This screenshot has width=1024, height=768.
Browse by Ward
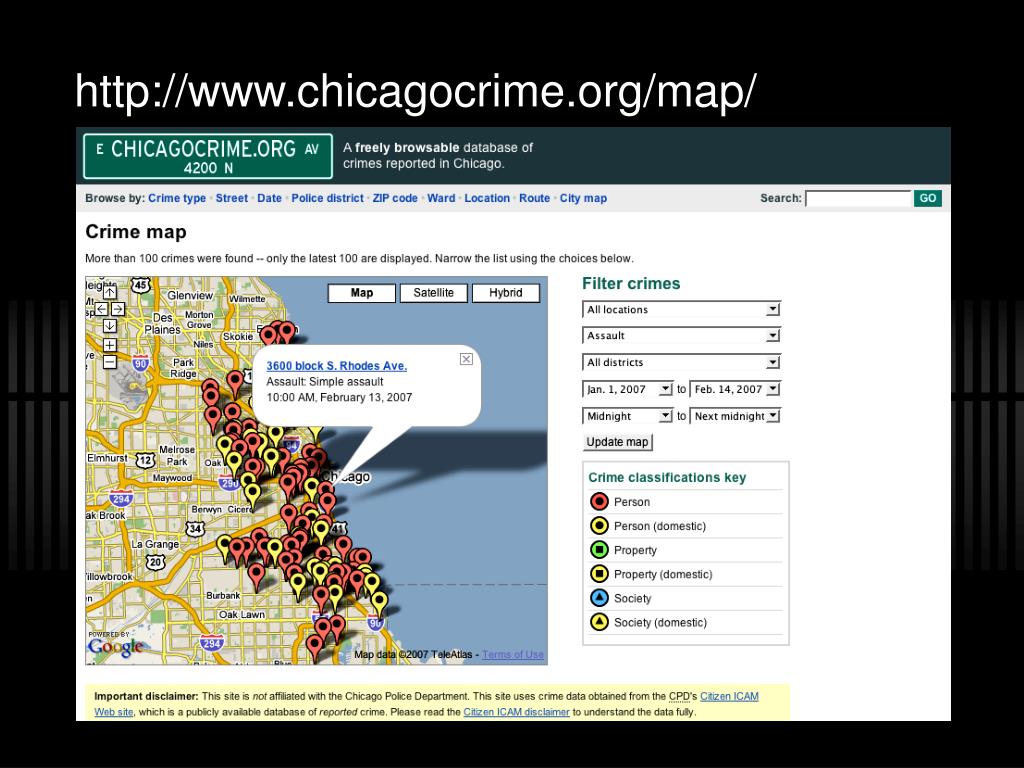441,198
